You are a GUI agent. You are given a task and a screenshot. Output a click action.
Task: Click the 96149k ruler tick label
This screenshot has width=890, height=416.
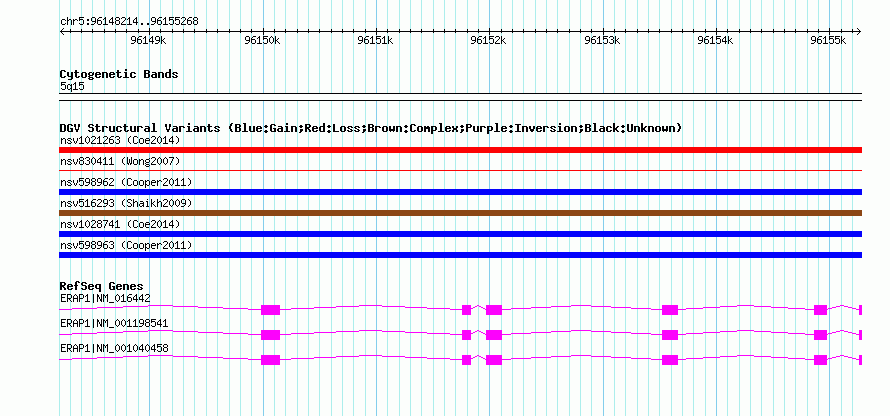148,40
